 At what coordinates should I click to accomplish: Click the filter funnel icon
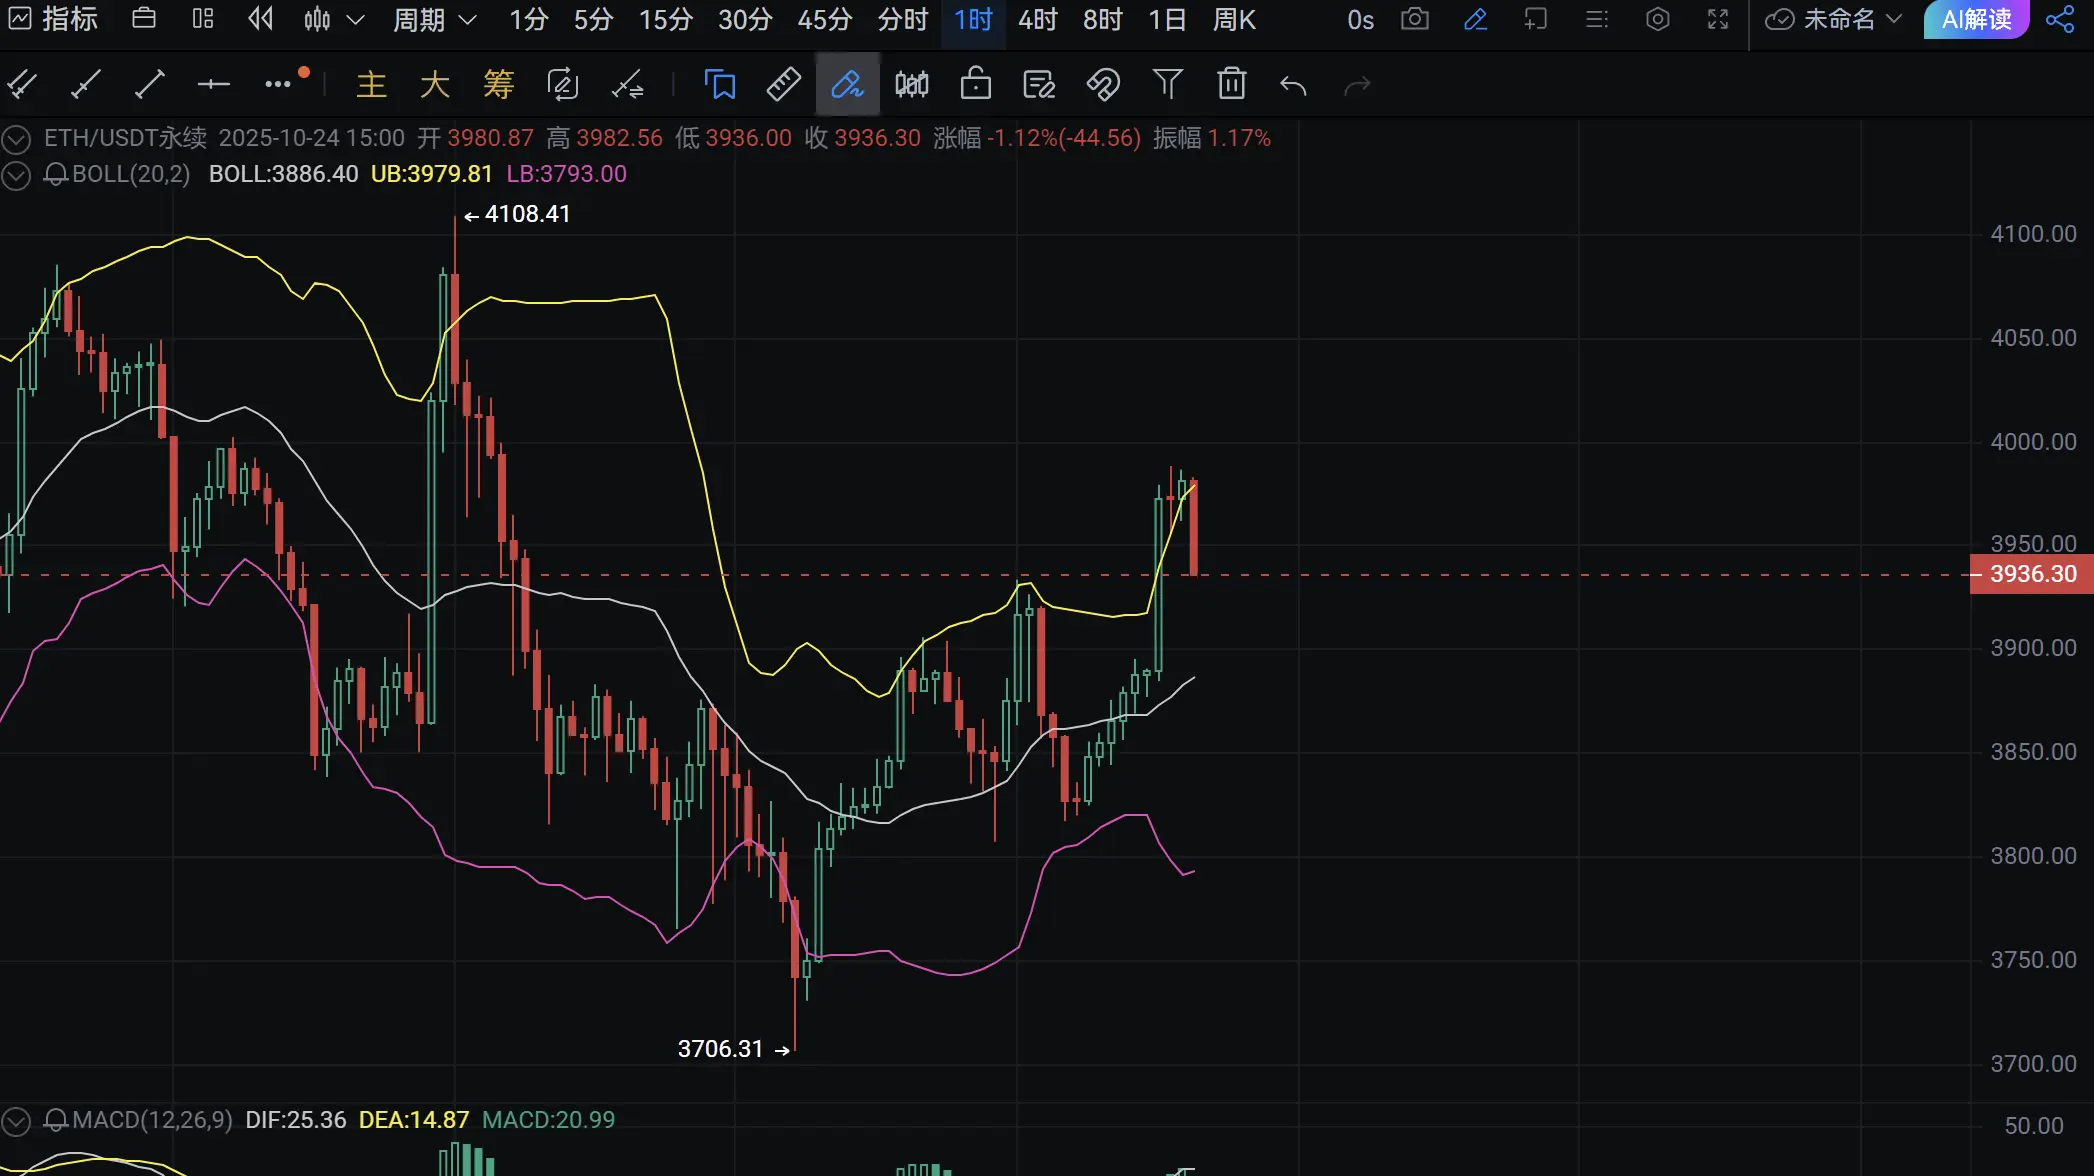coord(1167,84)
